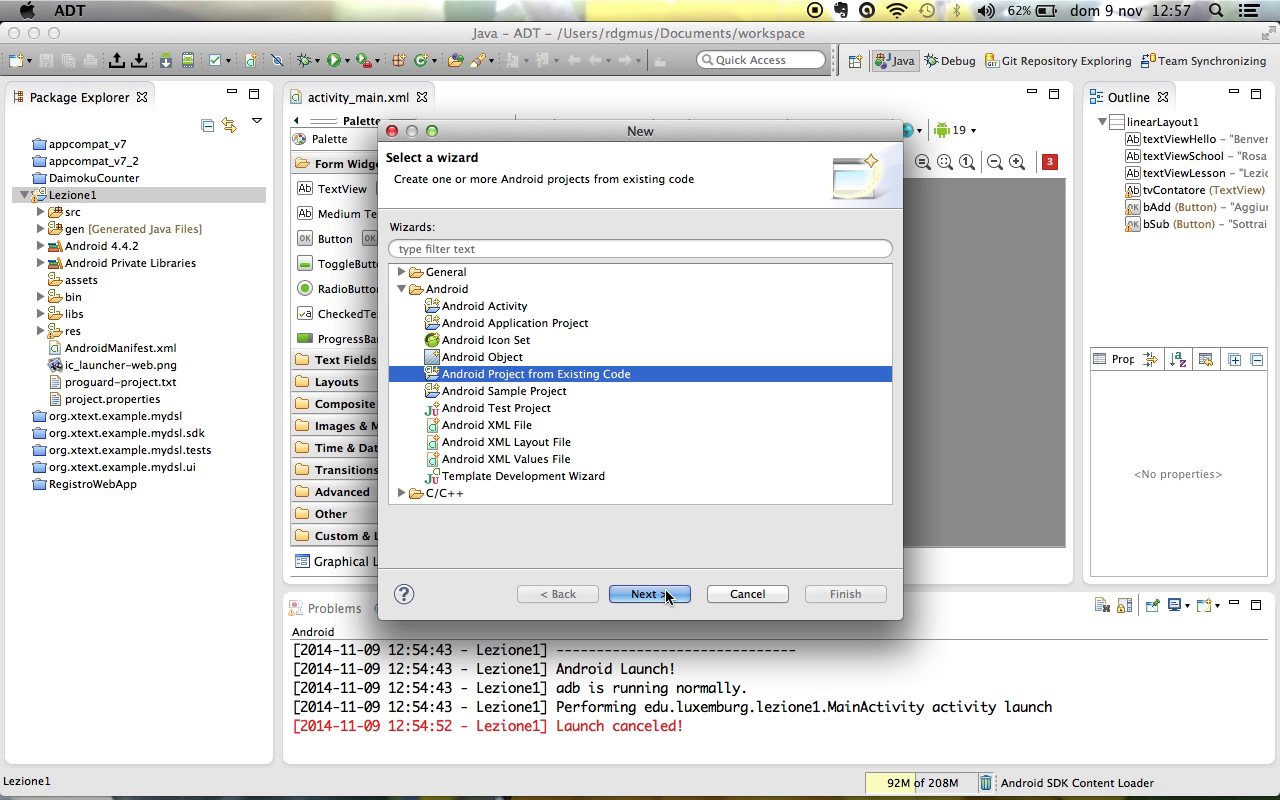This screenshot has height=800, width=1280.
Task: Click the Pin Console icon
Action: (x=1152, y=605)
